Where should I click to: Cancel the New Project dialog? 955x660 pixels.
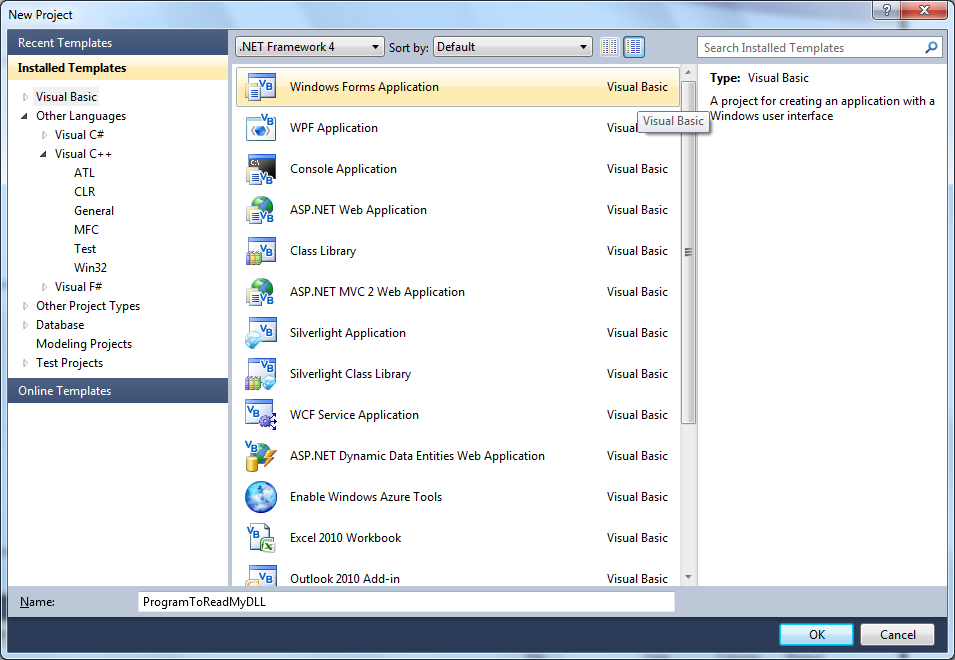click(x=897, y=634)
